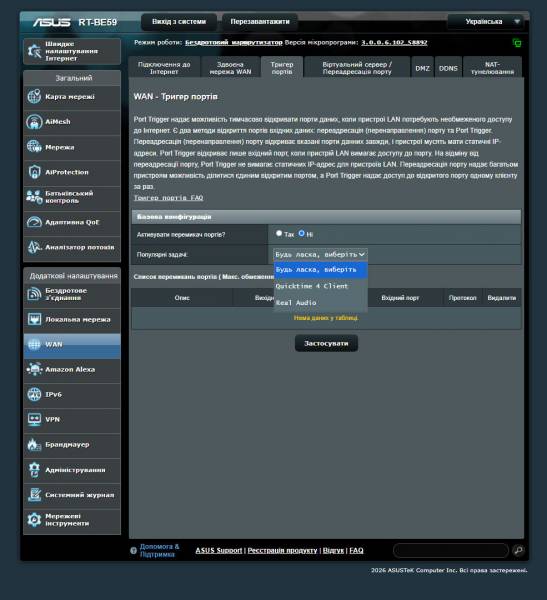
Task: Select Ні radio for port trigger
Action: [302, 233]
